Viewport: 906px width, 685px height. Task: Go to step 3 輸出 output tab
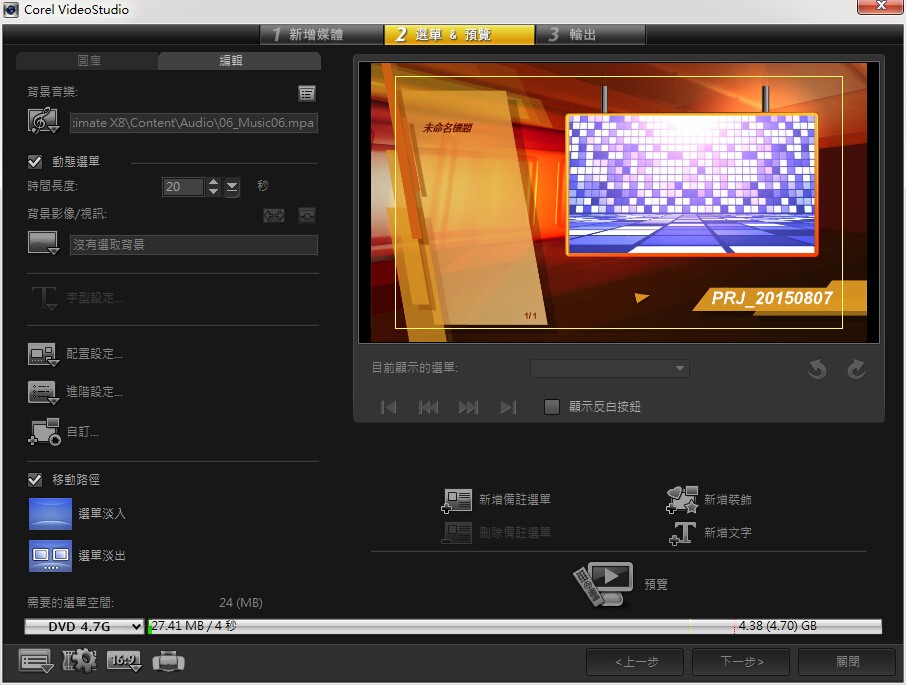590,35
